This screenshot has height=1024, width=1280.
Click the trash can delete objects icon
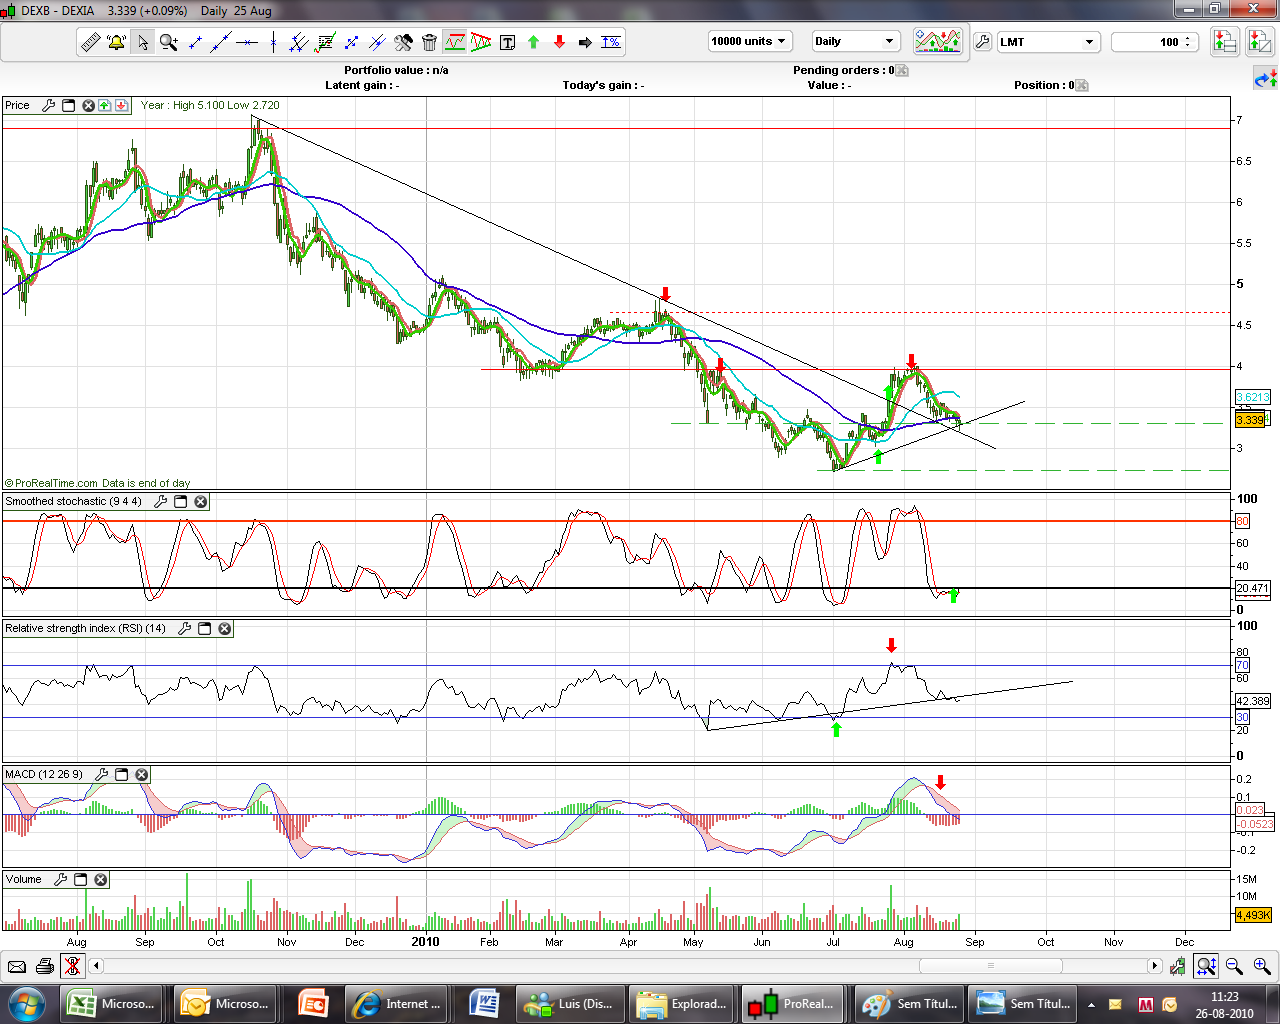click(429, 42)
